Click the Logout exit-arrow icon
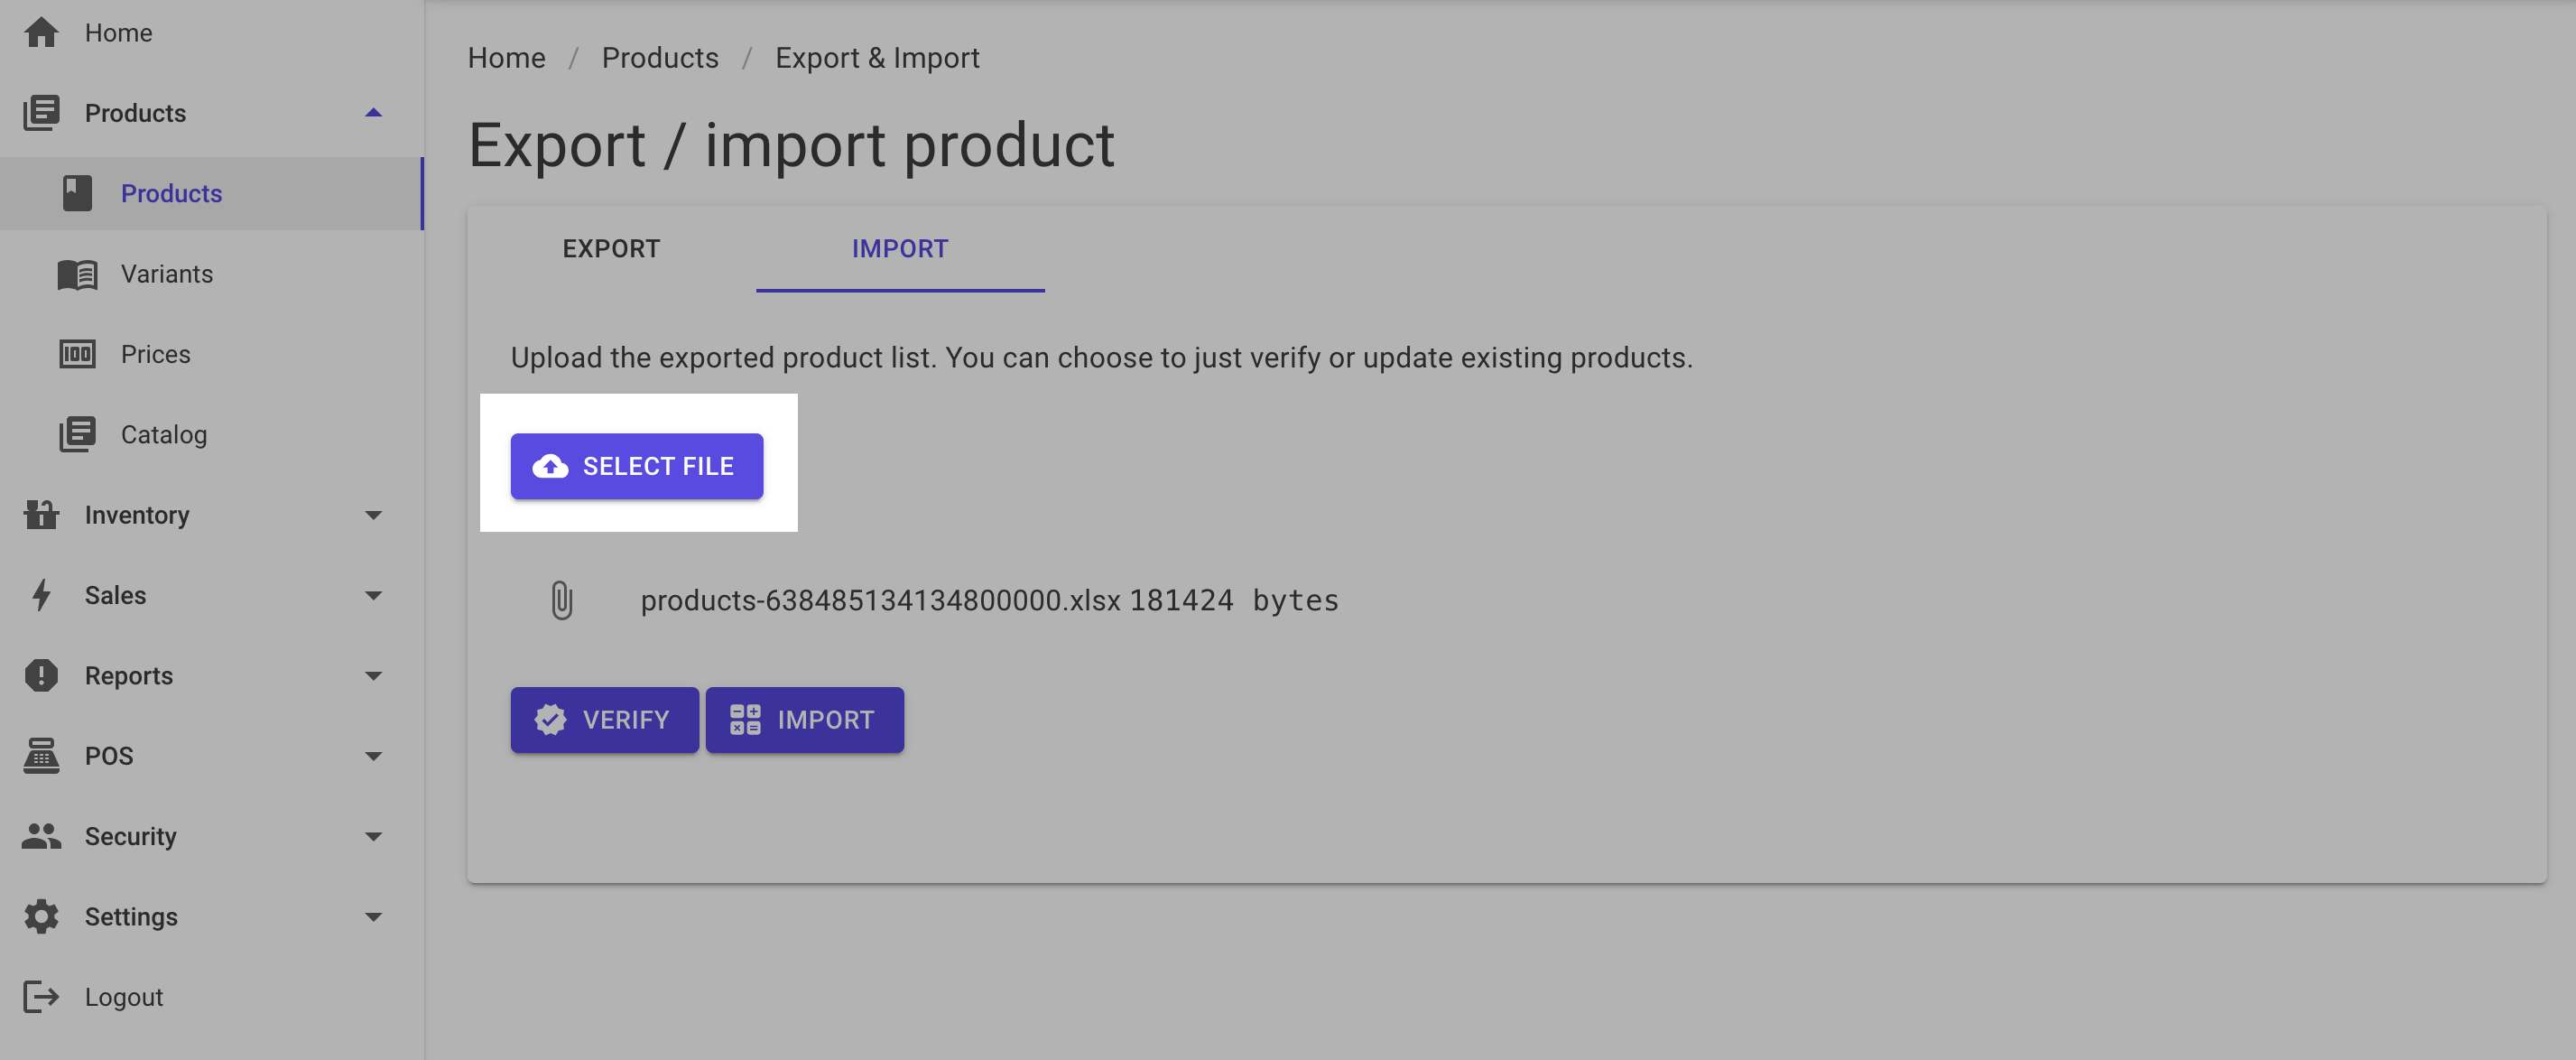 tap(41, 996)
